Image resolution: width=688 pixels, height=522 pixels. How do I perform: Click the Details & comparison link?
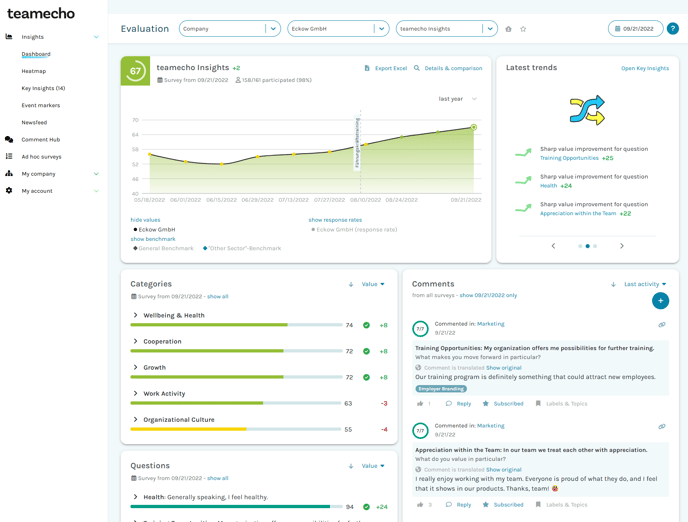pyautogui.click(x=453, y=68)
